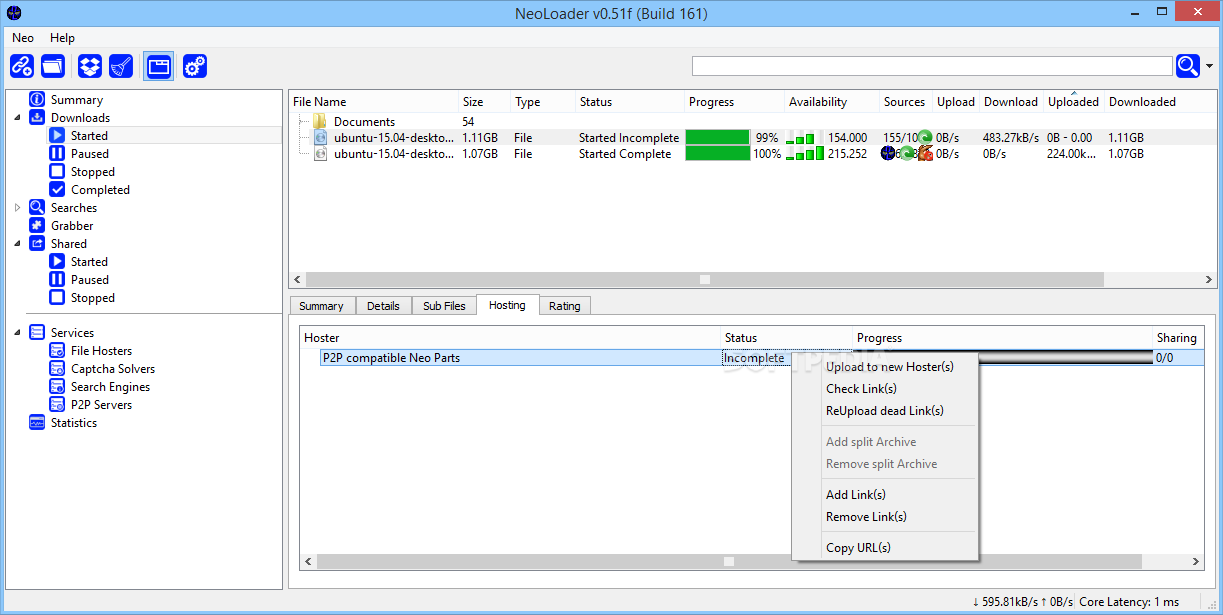The width and height of the screenshot is (1223, 615).
Task: Open settings via the gears toolbar icon
Action: tap(195, 66)
